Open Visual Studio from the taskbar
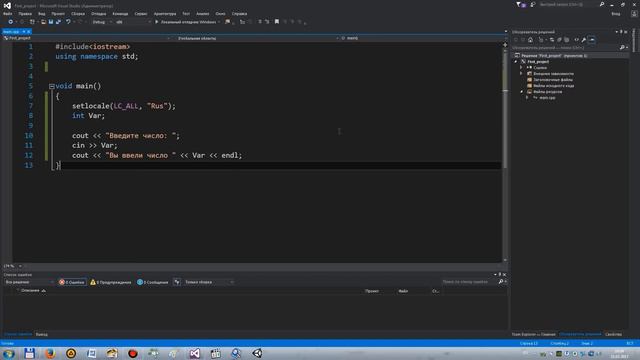Screen dimensions: 640x360 (195, 353)
